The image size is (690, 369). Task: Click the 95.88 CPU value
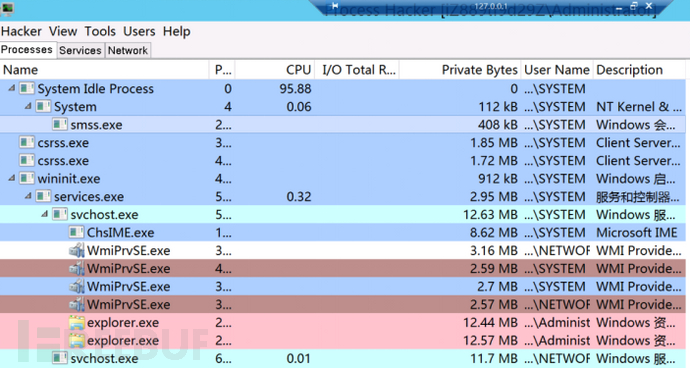tap(295, 88)
